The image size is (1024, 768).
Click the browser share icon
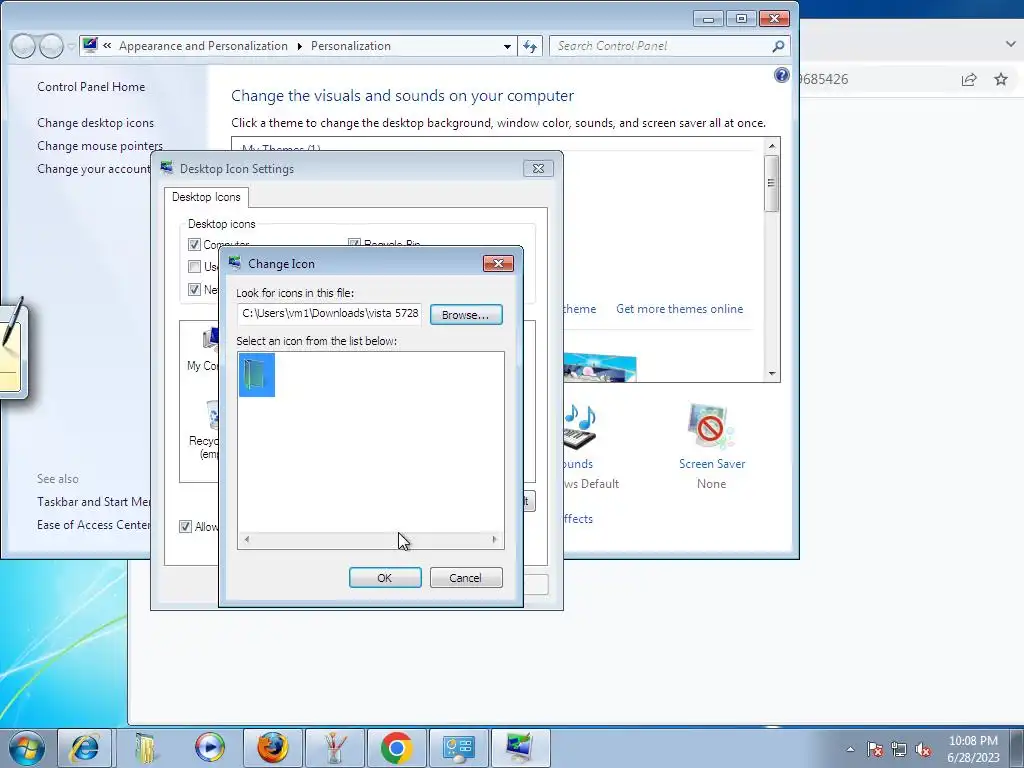click(x=969, y=80)
